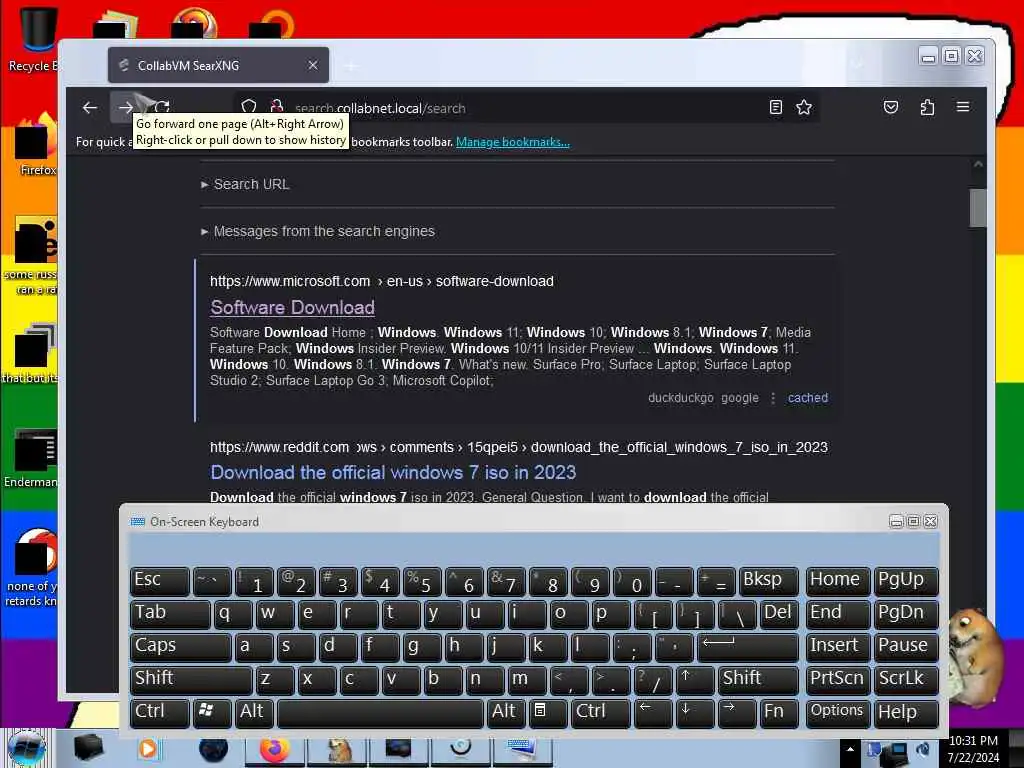The width and height of the screenshot is (1024, 768).
Task: Click the Windows logo key on the keyboard
Action: point(211,712)
